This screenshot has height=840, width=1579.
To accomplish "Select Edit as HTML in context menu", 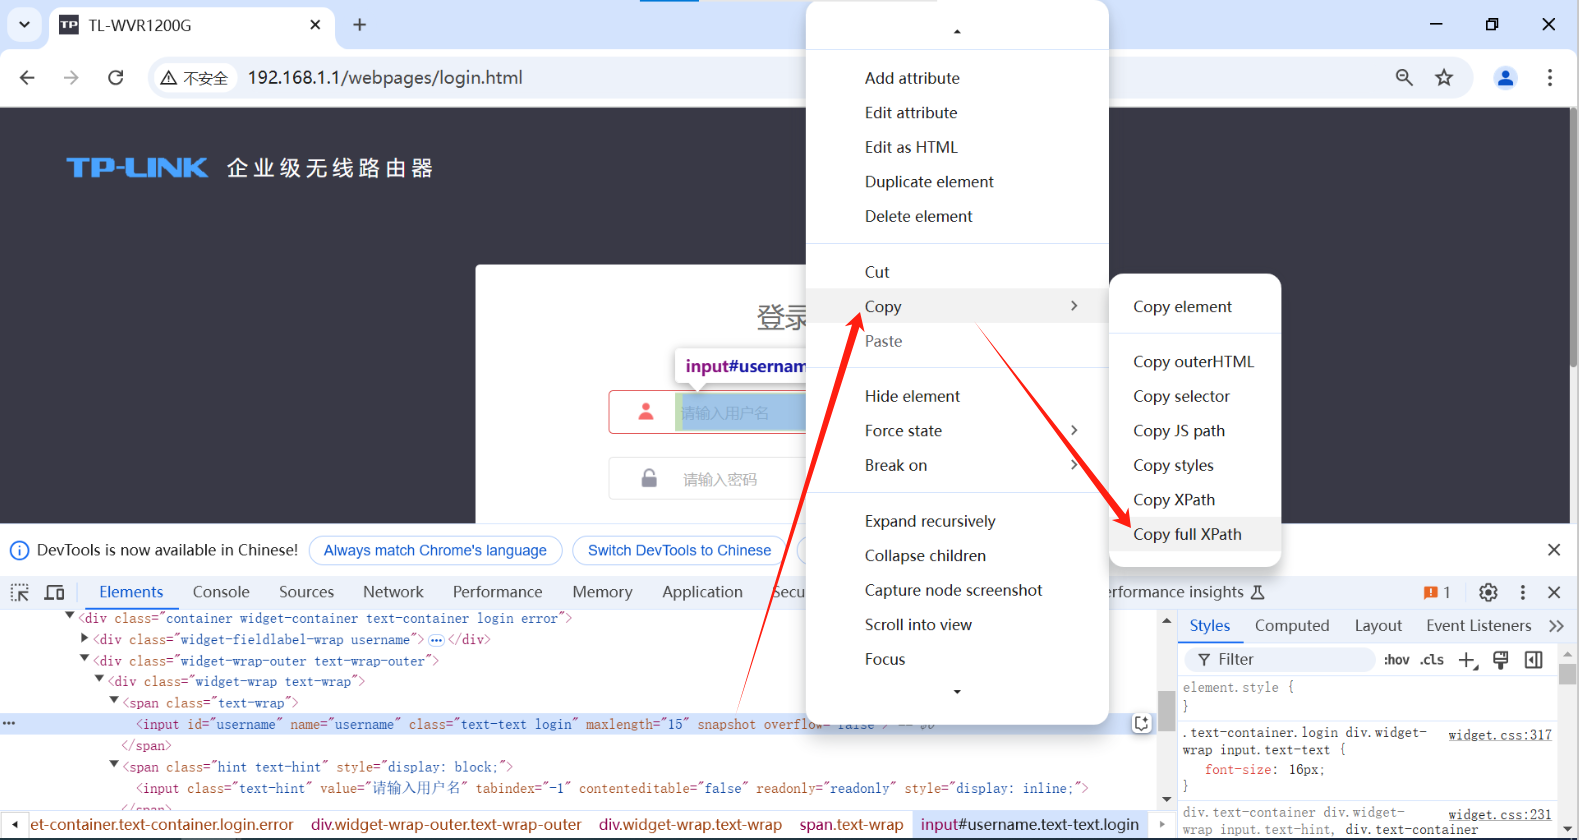I will pyautogui.click(x=911, y=147).
